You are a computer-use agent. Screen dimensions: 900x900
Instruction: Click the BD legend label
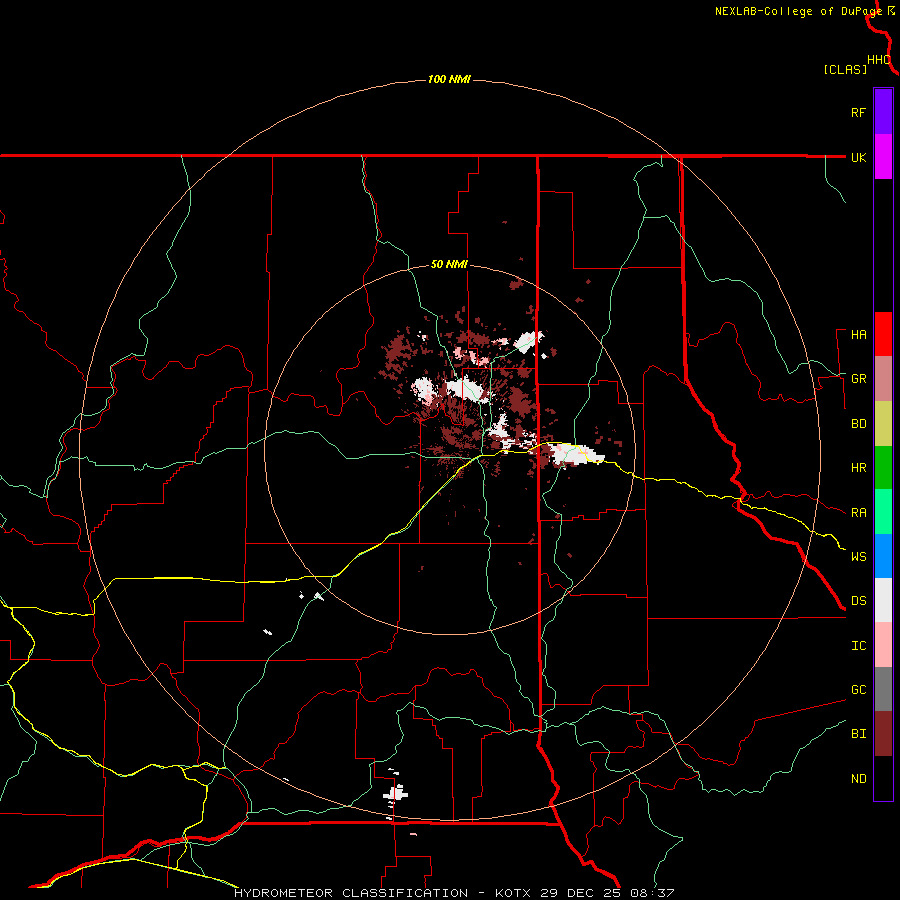click(x=858, y=424)
